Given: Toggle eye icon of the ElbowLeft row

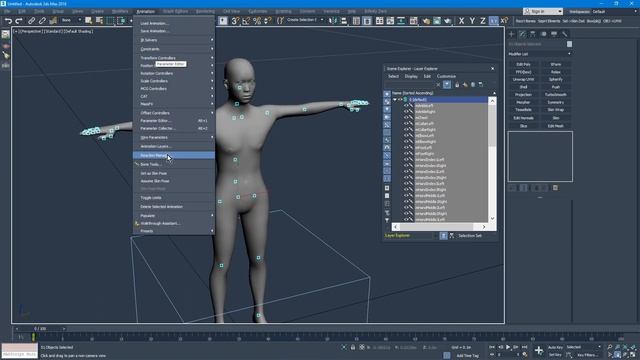Looking at the screenshot, I should point(406,136).
